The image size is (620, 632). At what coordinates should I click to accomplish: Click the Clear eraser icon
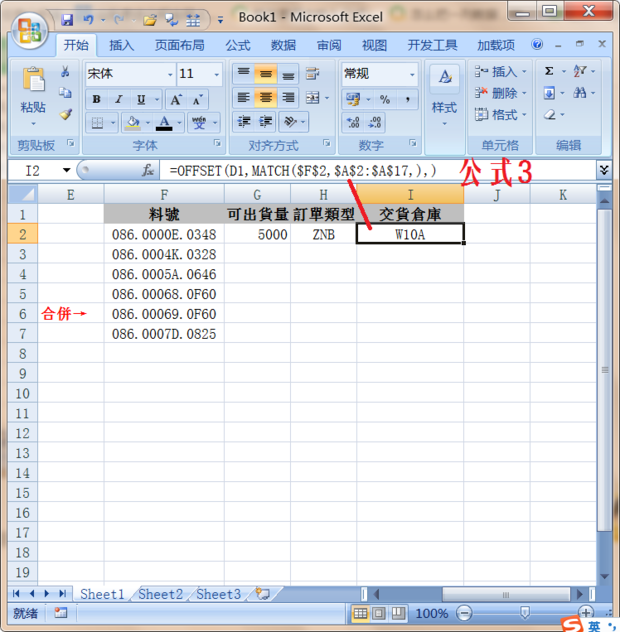click(x=549, y=115)
